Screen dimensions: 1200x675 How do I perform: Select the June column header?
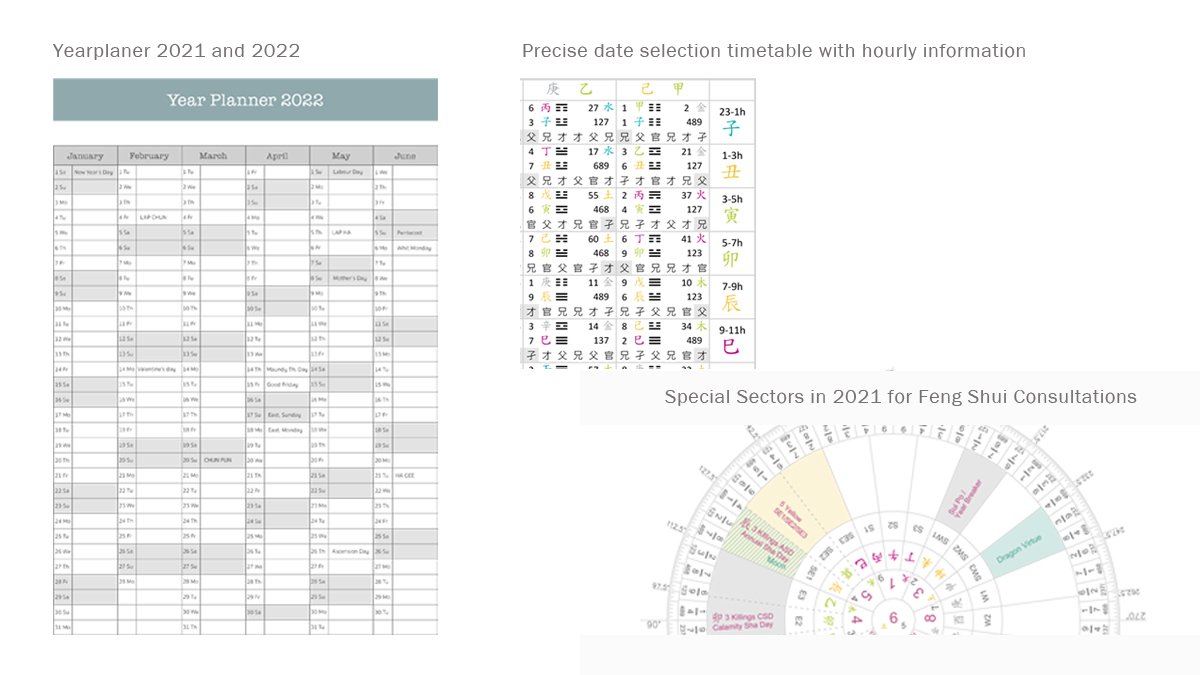click(x=405, y=155)
